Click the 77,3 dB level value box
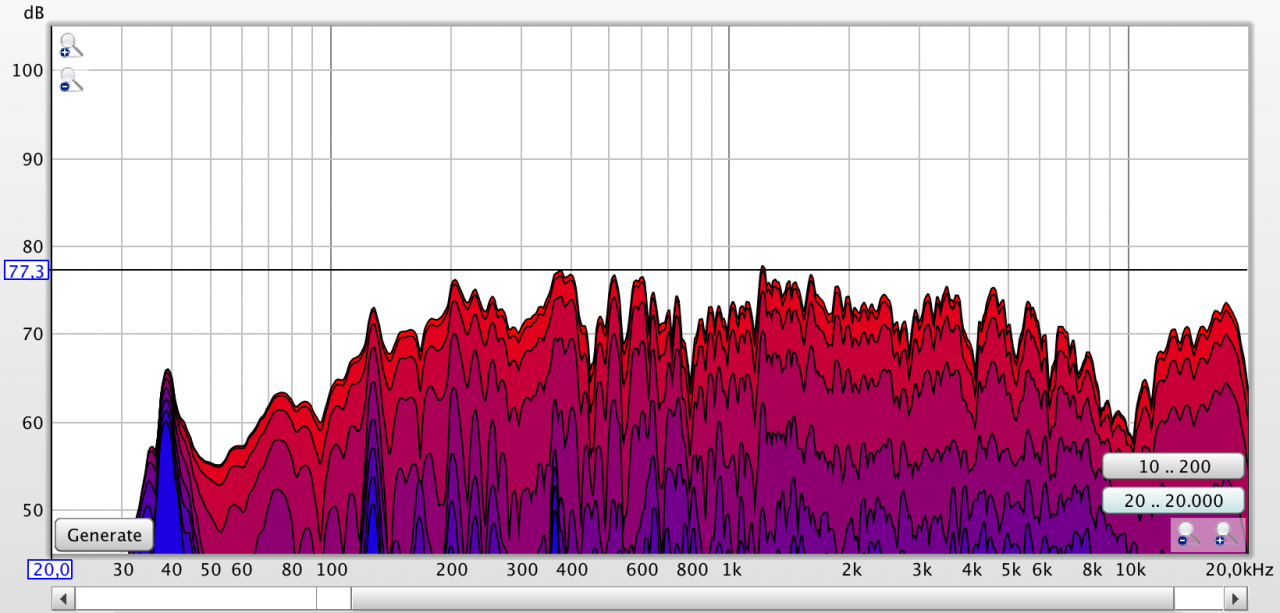This screenshot has width=1280, height=613. [x=25, y=271]
